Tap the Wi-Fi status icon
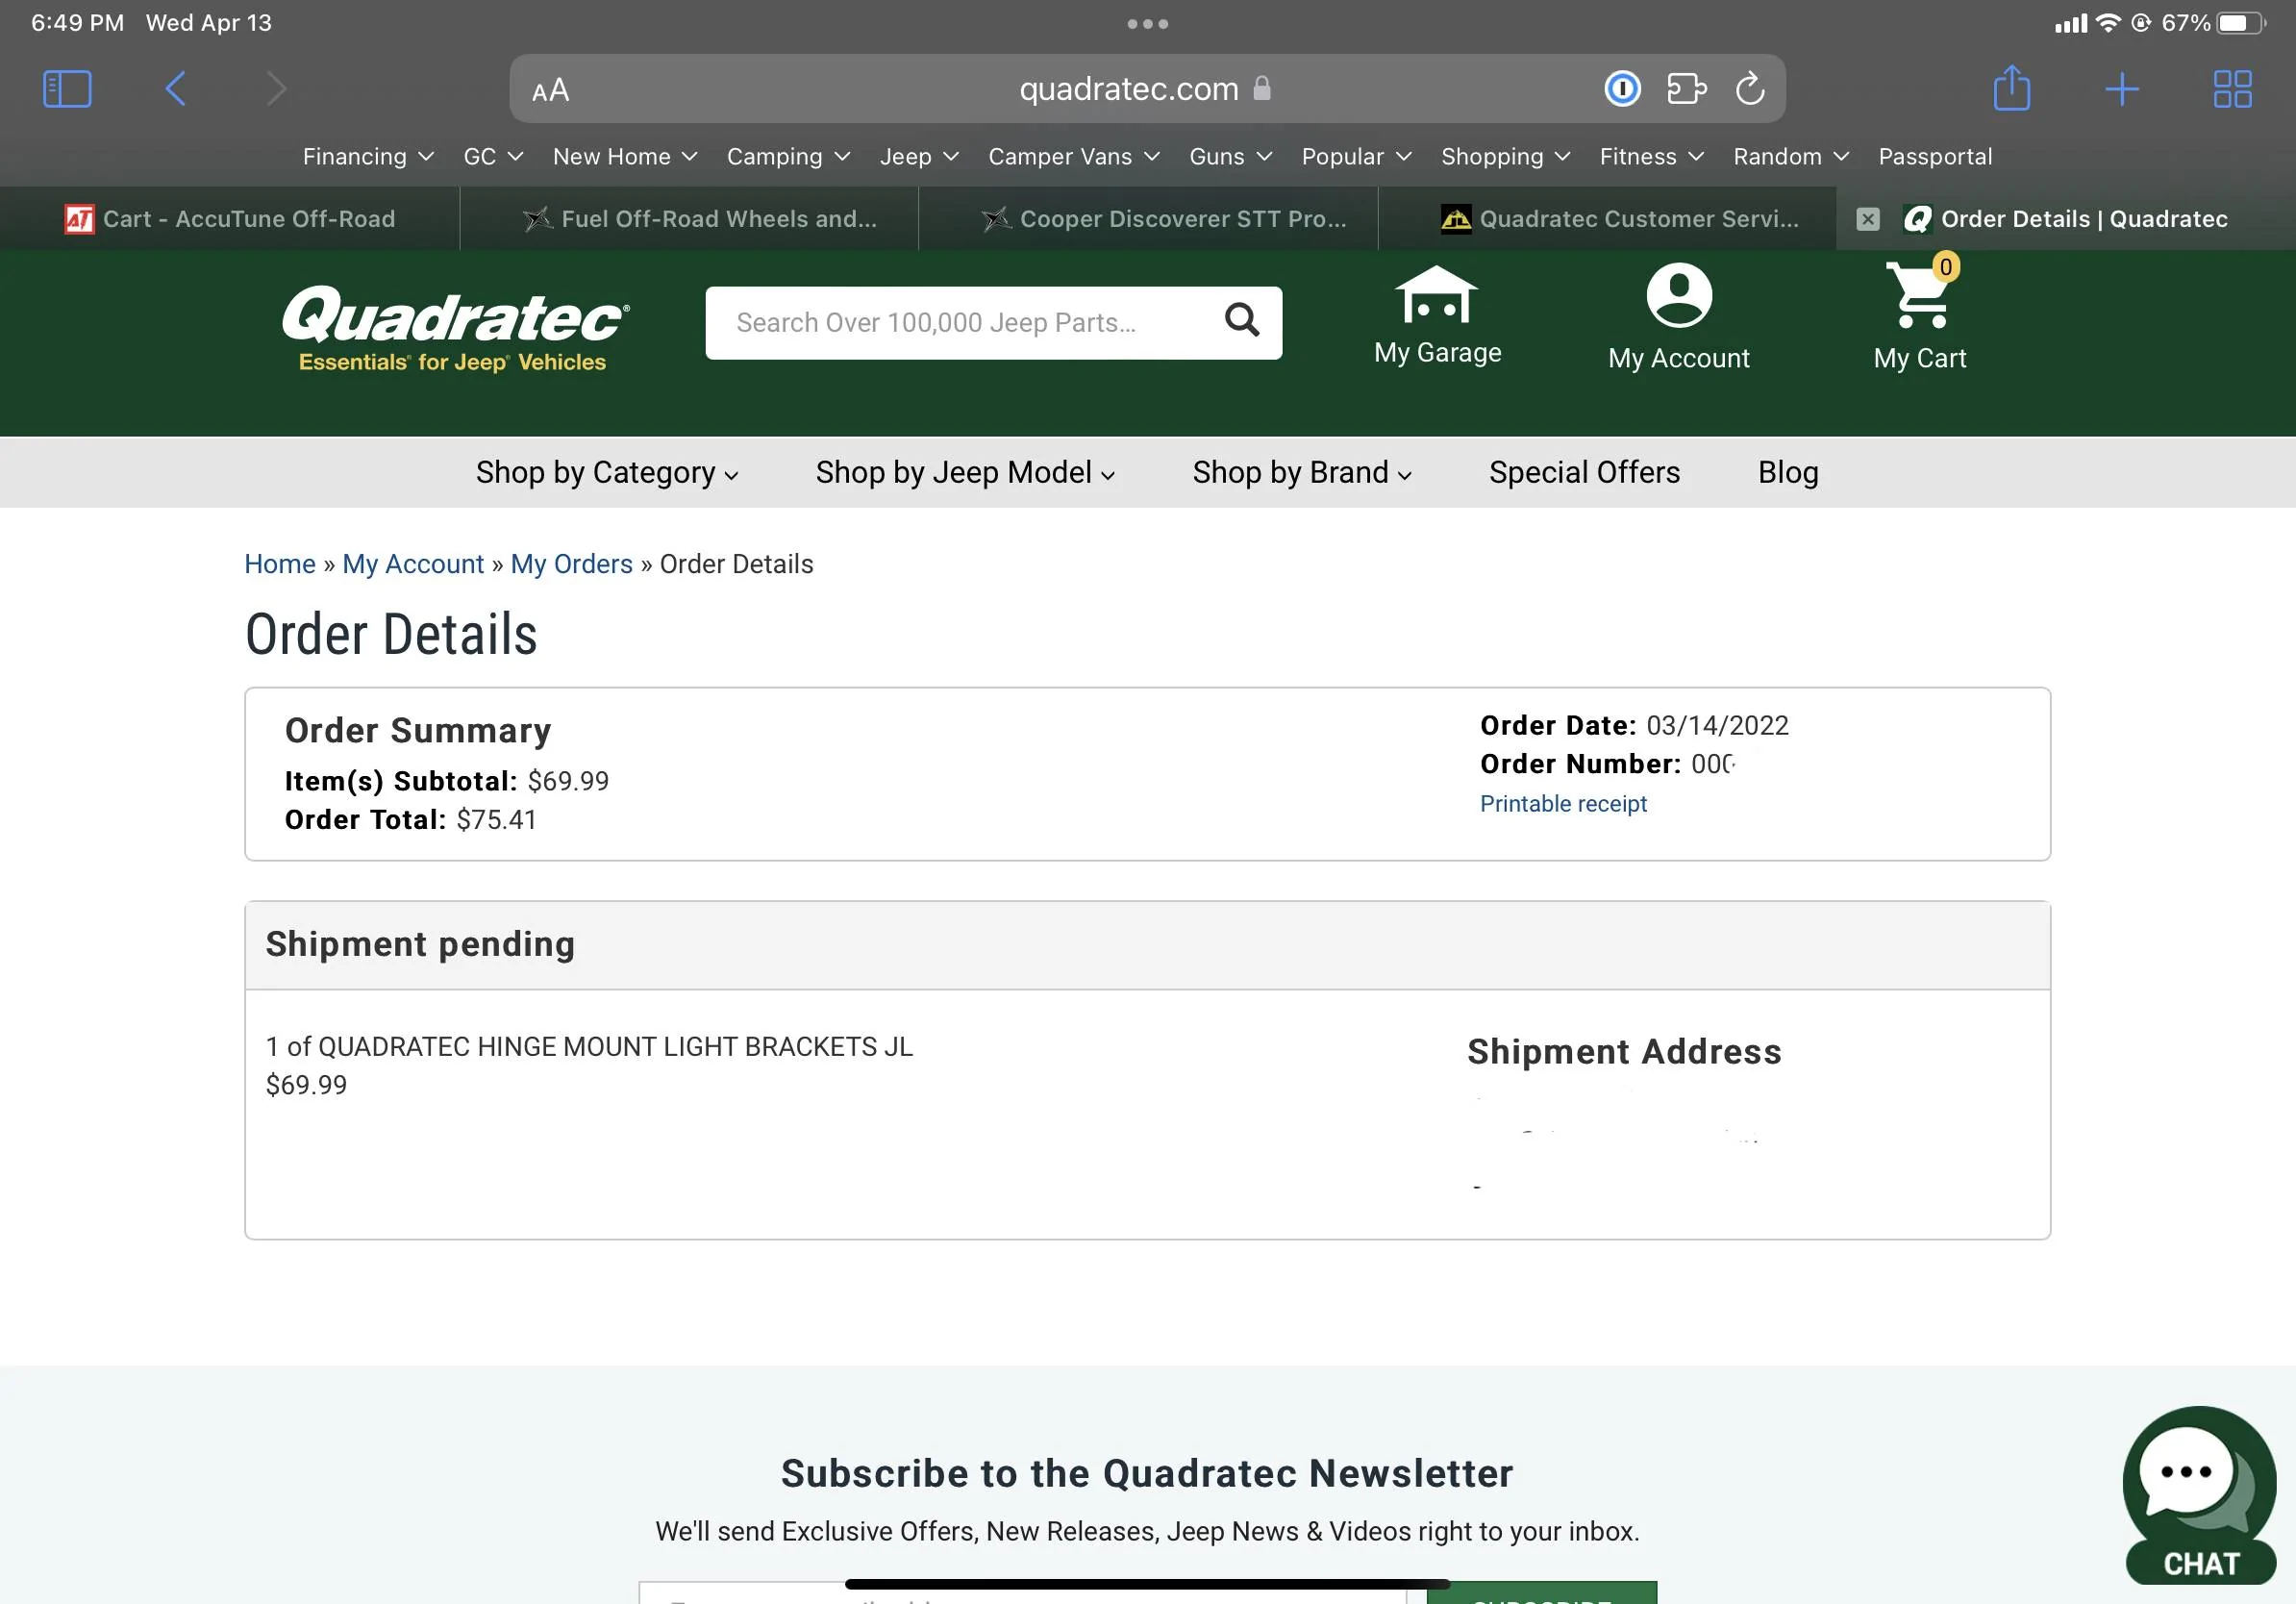The width and height of the screenshot is (2296, 1604). point(2107,22)
